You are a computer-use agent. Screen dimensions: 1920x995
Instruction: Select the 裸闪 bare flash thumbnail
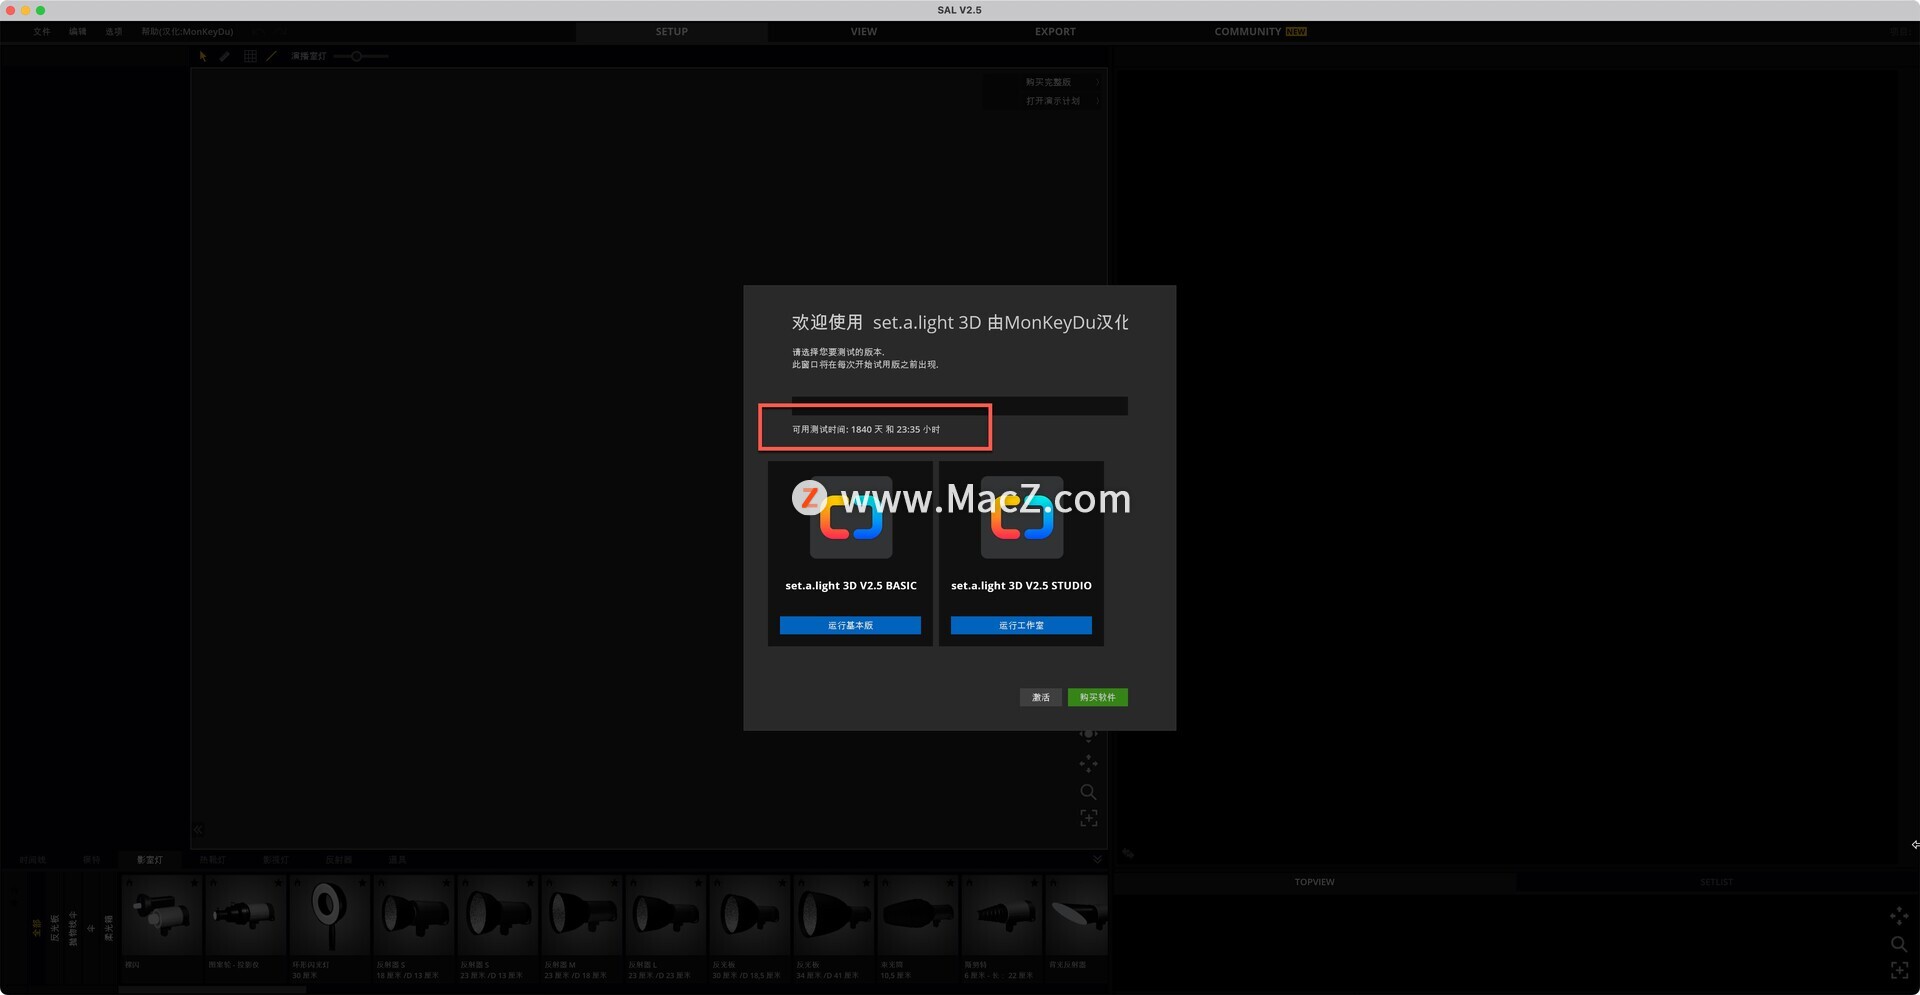pyautogui.click(x=161, y=915)
